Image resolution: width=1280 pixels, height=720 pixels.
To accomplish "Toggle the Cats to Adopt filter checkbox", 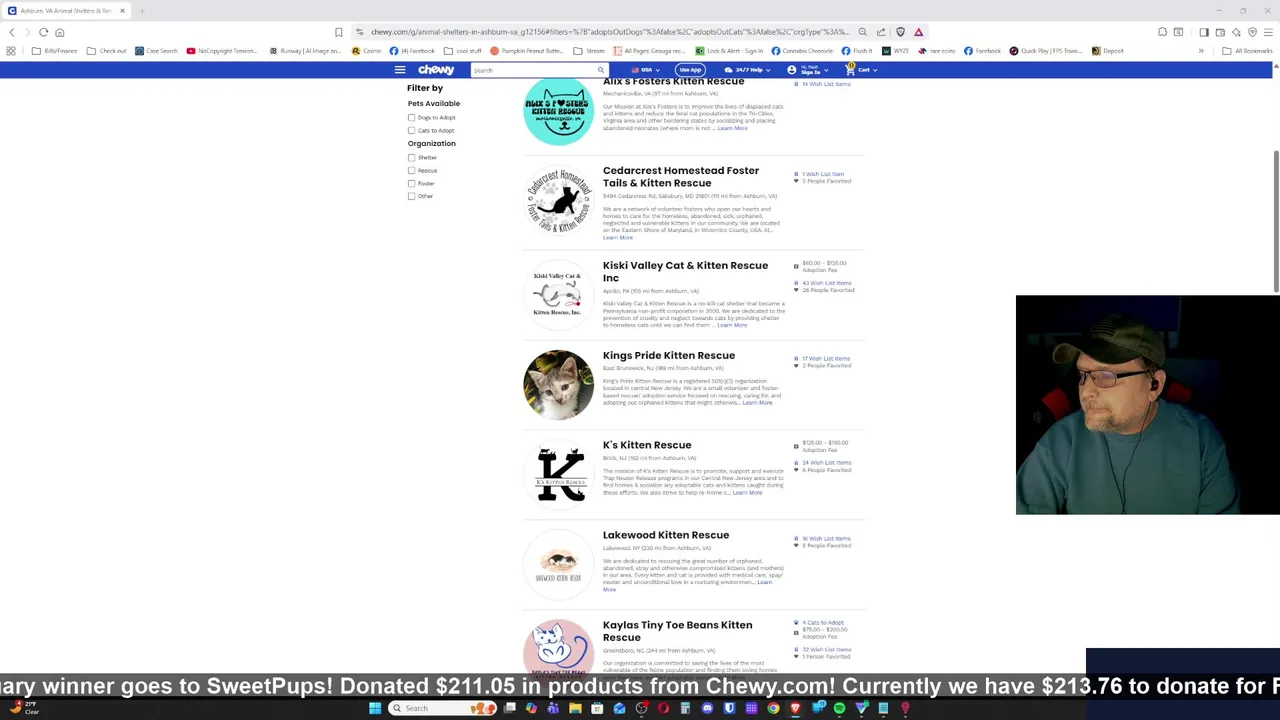I will [x=411, y=131].
